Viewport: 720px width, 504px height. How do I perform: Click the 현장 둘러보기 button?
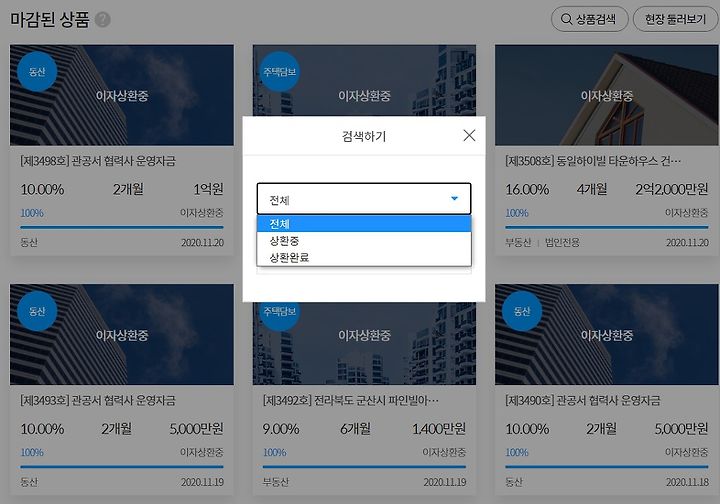pyautogui.click(x=675, y=19)
